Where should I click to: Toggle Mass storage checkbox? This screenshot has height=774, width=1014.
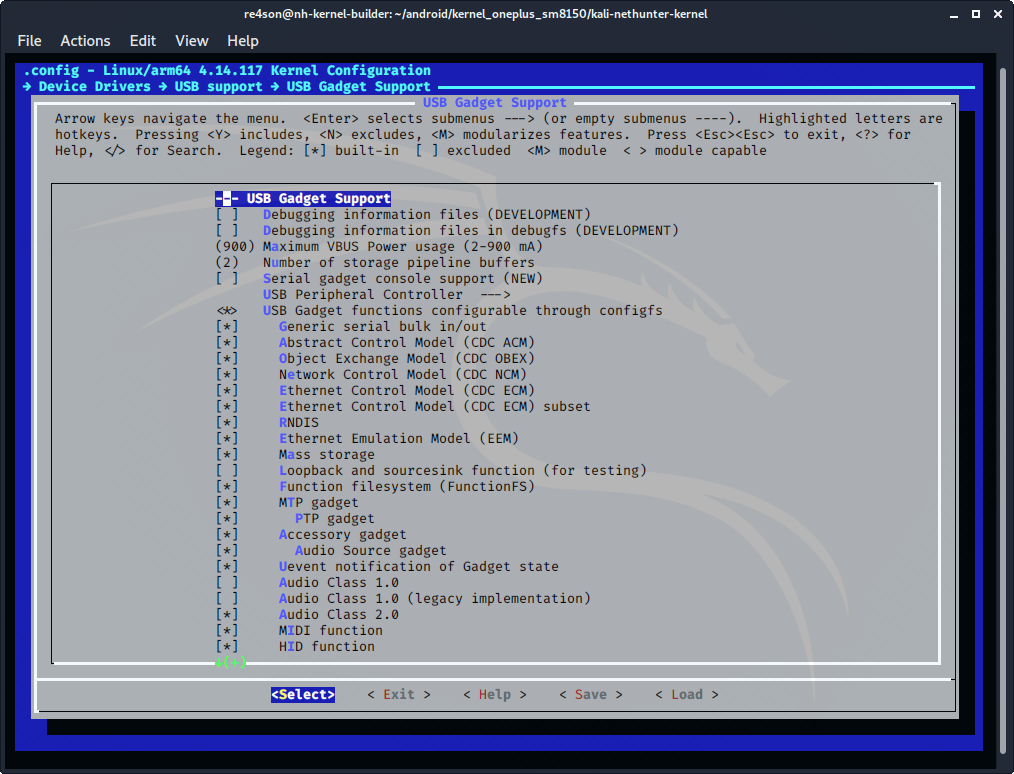(x=227, y=455)
